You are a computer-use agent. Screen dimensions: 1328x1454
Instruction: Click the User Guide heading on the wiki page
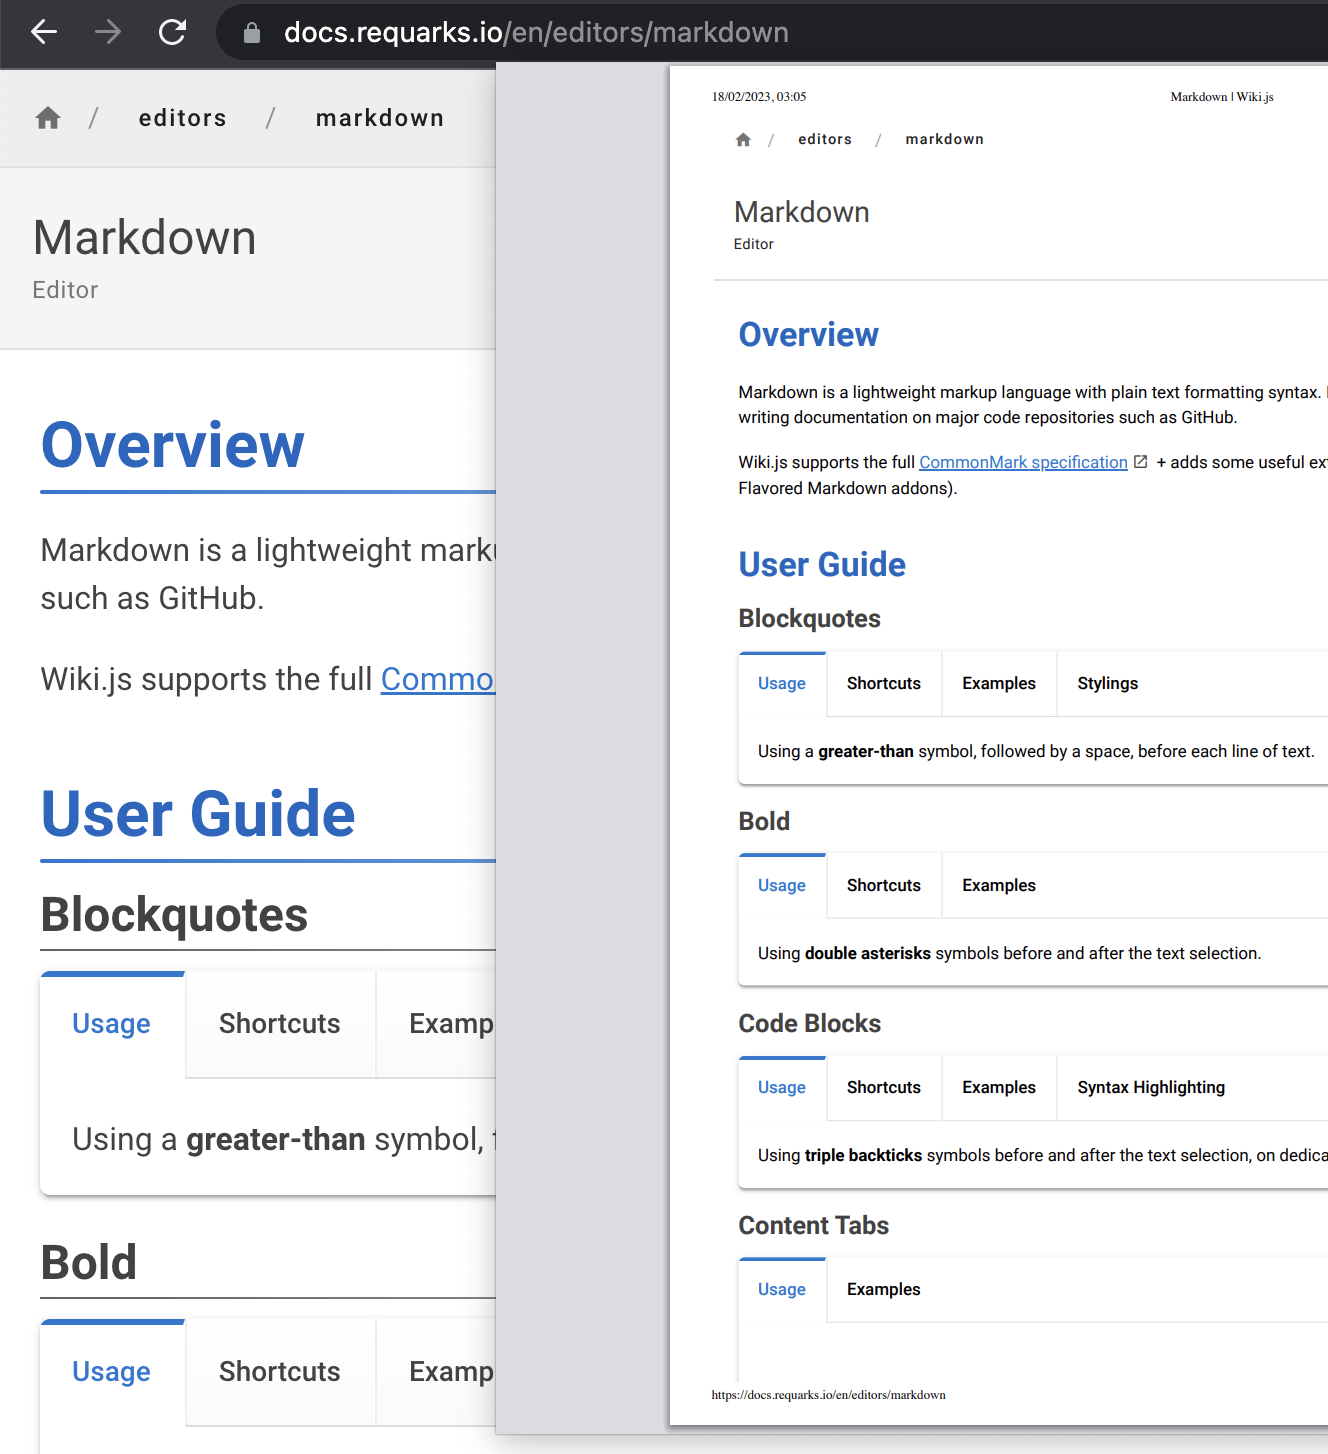198,813
